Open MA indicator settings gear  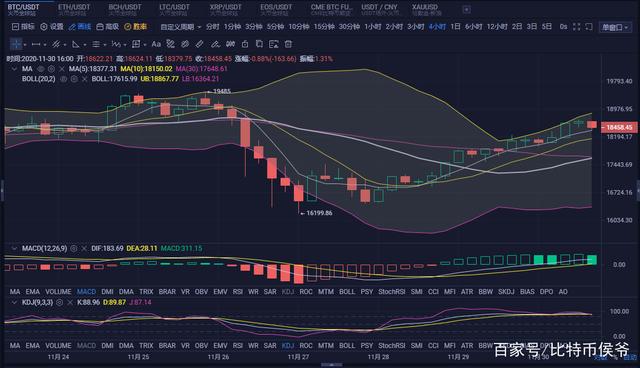coord(51,69)
